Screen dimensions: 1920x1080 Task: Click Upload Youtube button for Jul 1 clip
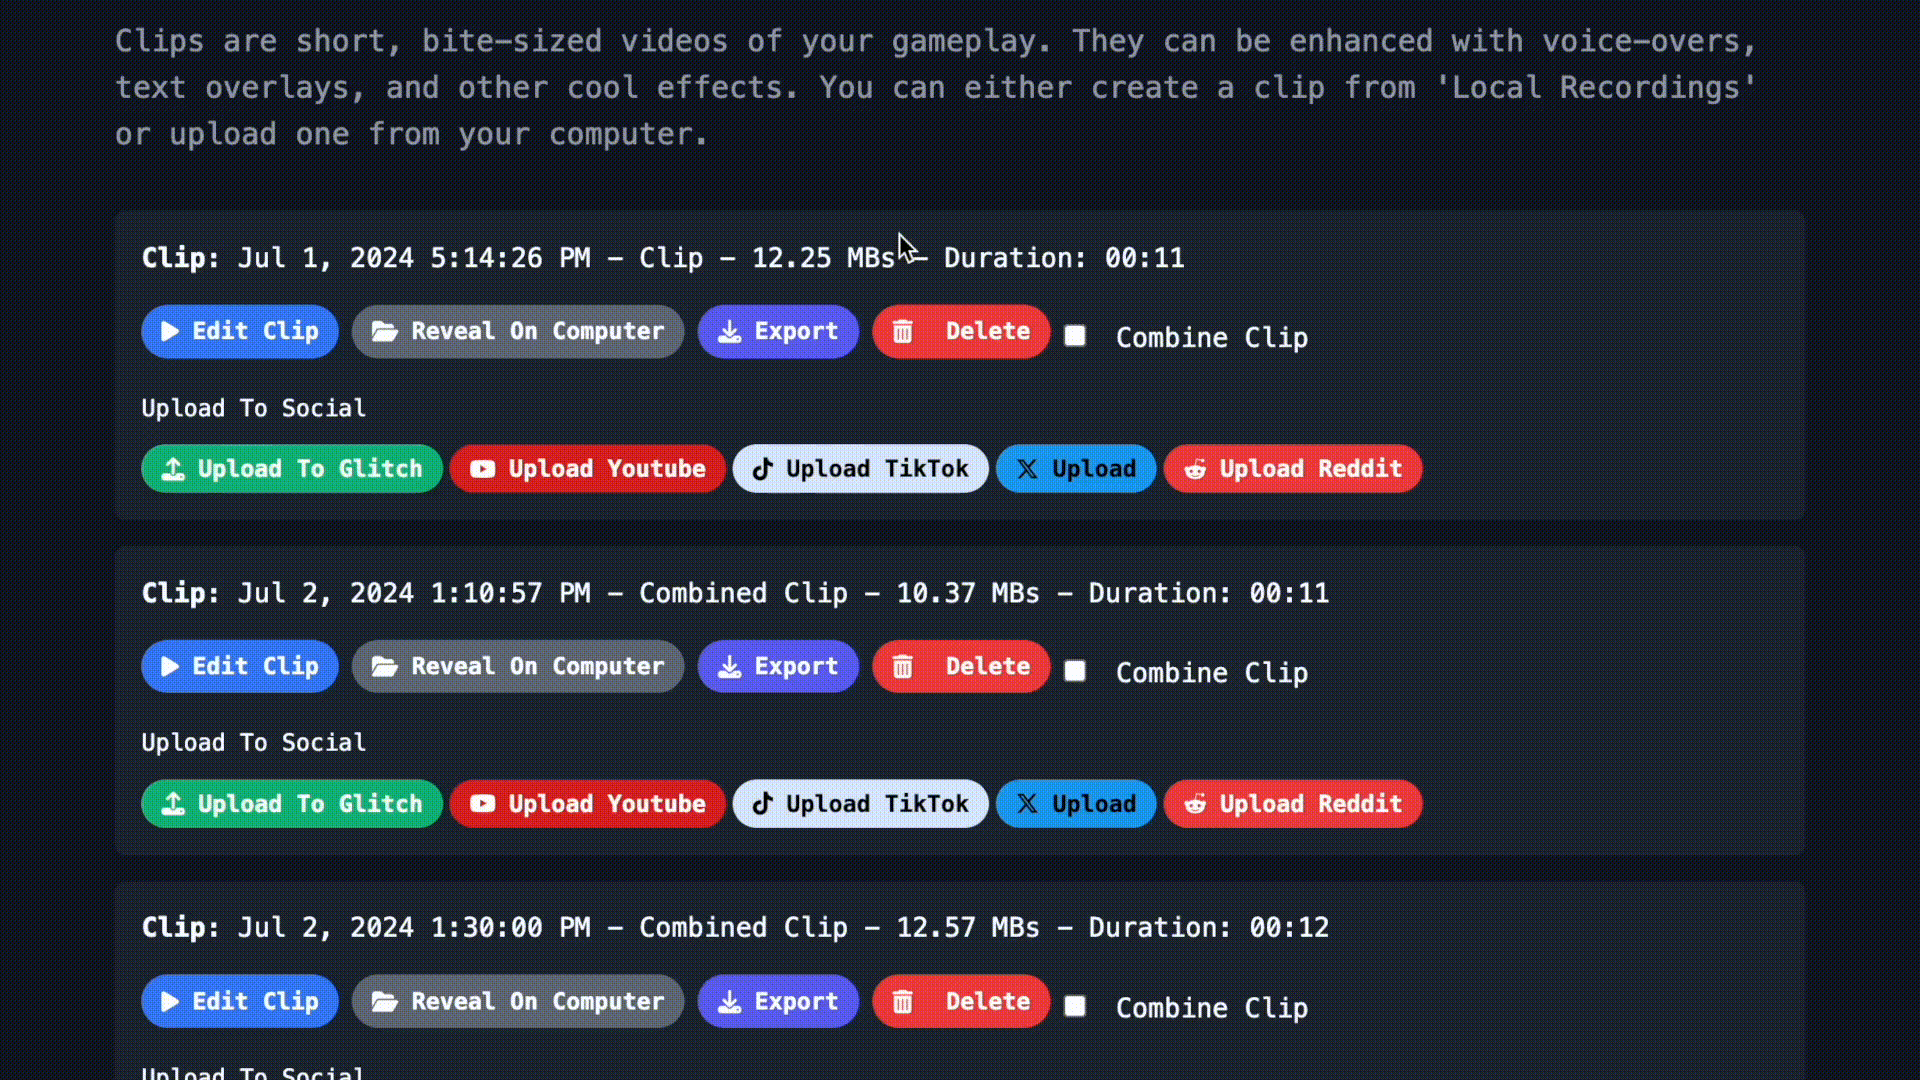(587, 468)
